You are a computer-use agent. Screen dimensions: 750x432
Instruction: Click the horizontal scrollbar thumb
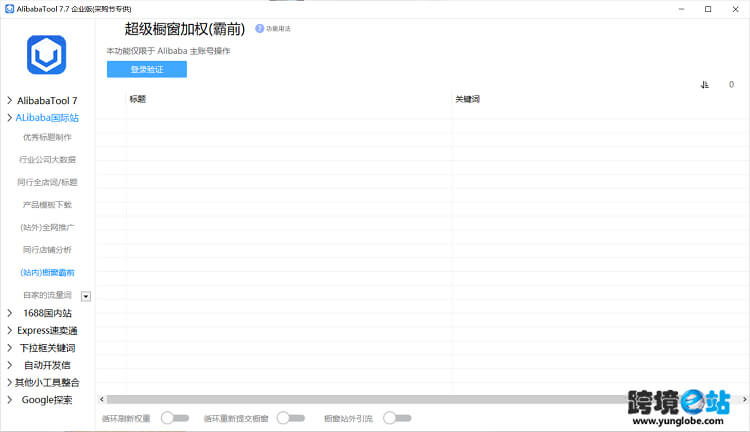[367, 399]
